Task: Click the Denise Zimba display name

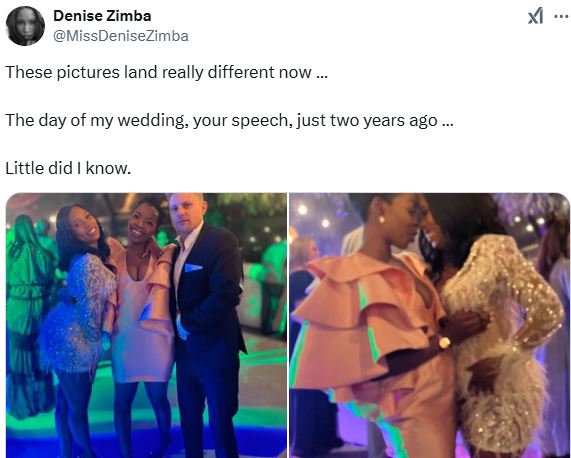Action: tap(102, 16)
